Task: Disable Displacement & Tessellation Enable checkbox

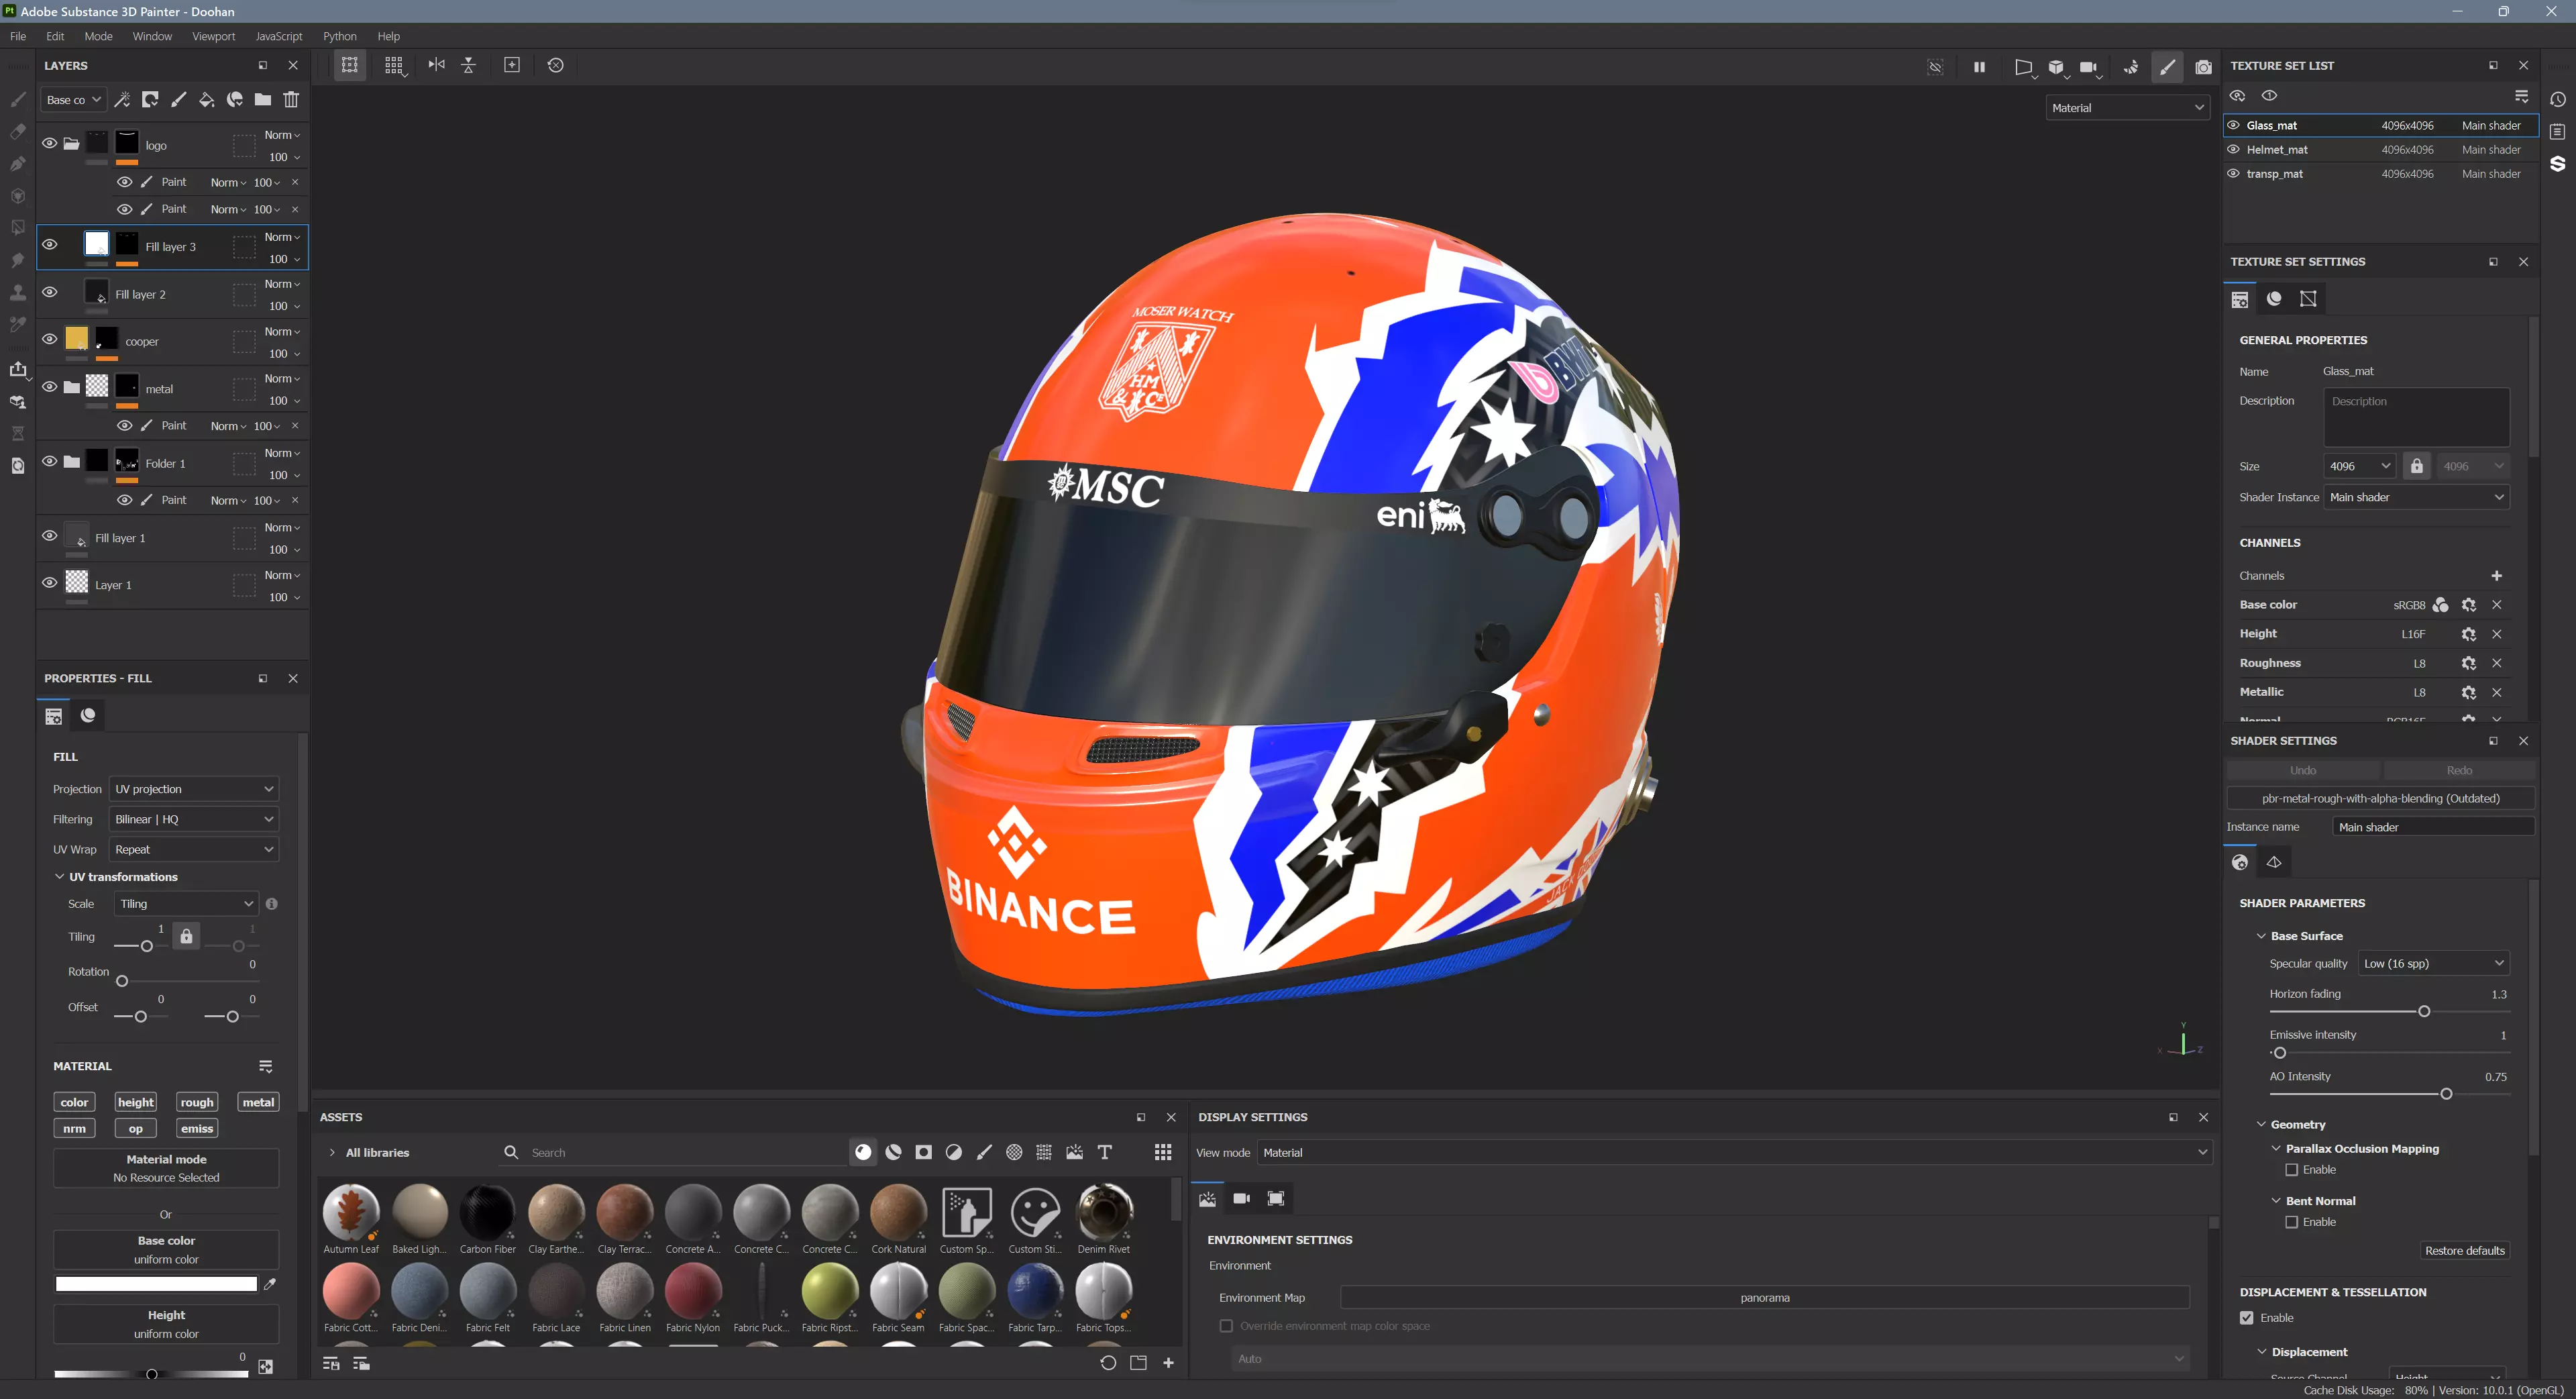Action: tap(2247, 1318)
